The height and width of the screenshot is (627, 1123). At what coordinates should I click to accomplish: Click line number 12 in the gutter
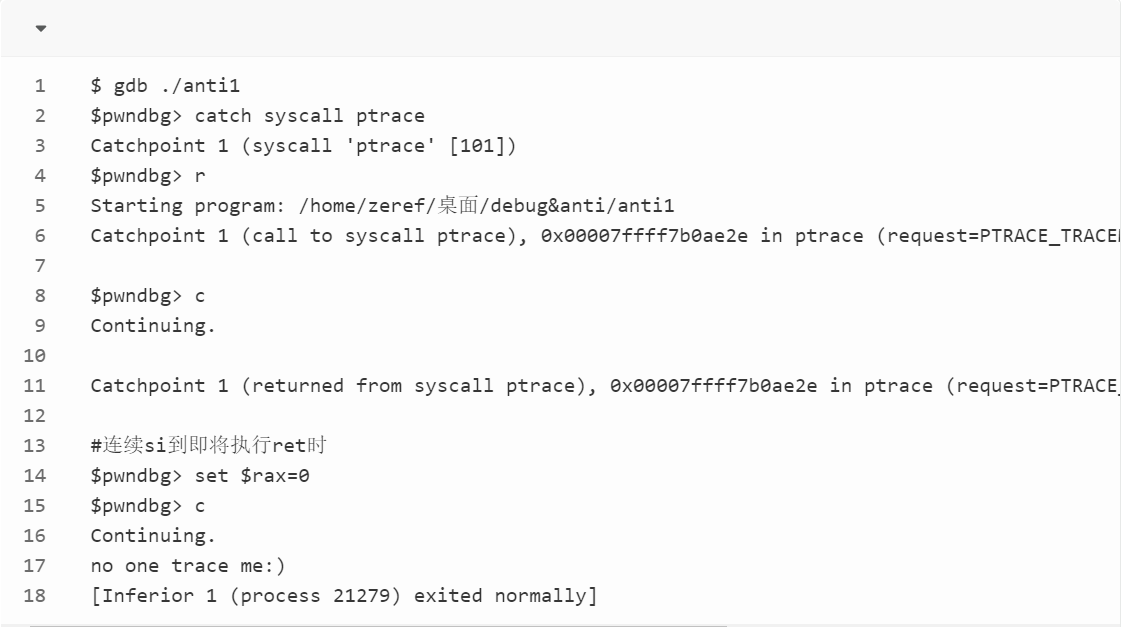[35, 416]
